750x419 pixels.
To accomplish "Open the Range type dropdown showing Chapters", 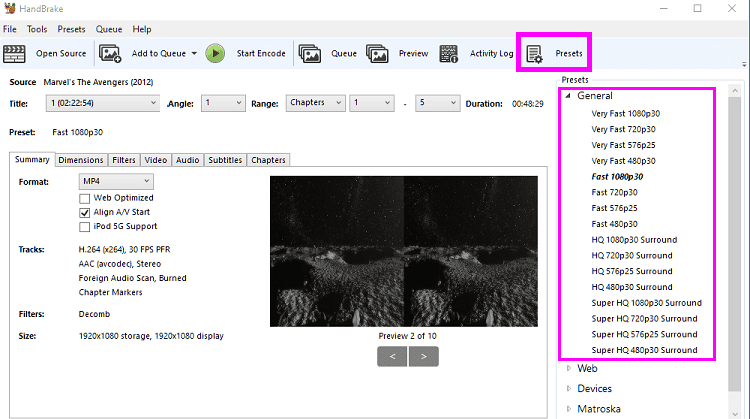I will [315, 103].
